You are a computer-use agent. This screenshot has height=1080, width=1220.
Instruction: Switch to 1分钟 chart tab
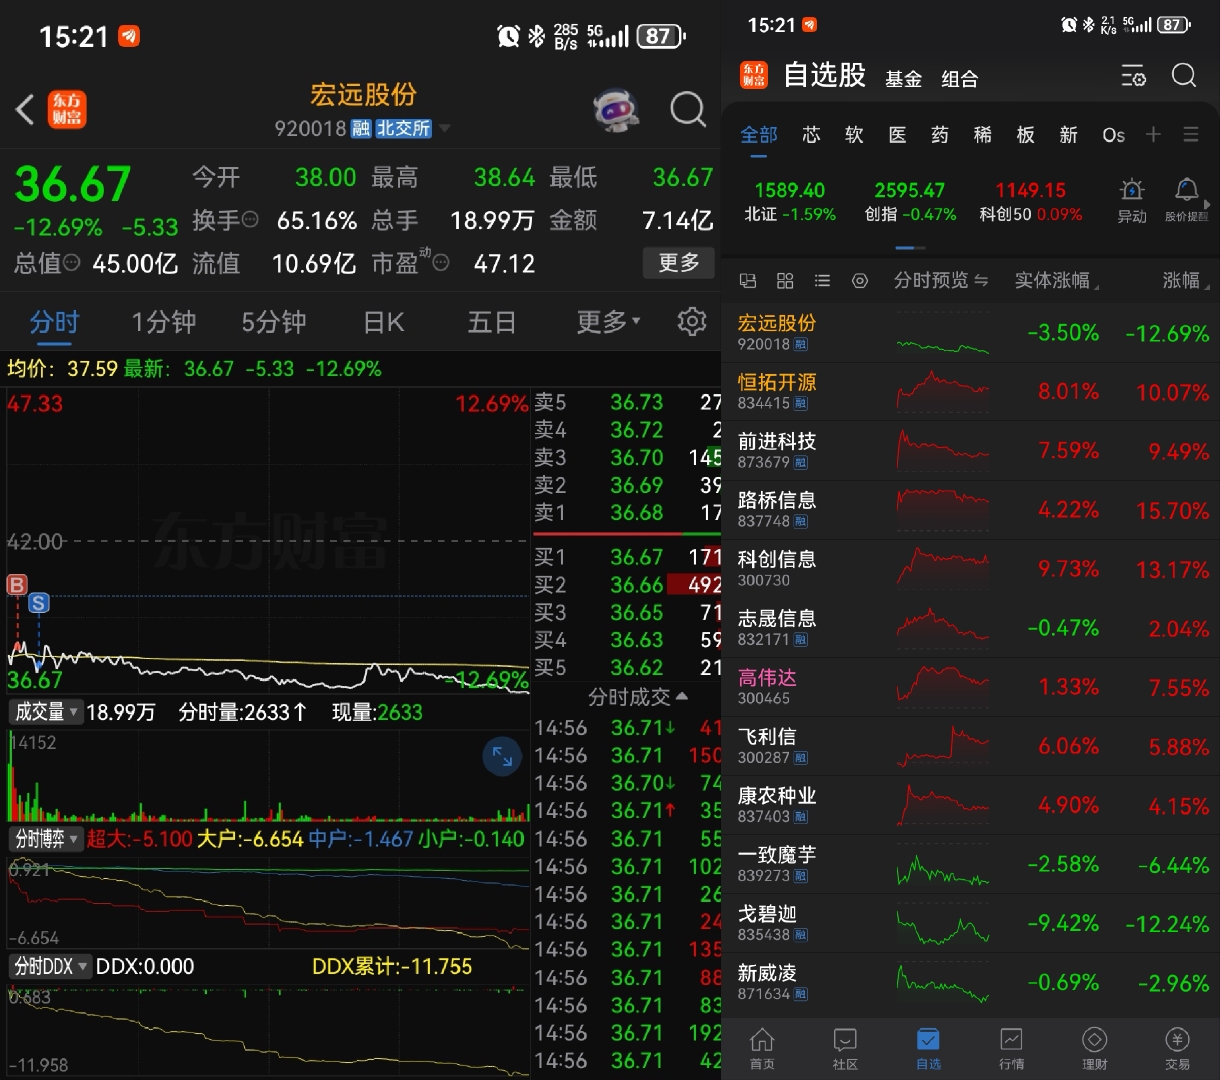click(163, 321)
